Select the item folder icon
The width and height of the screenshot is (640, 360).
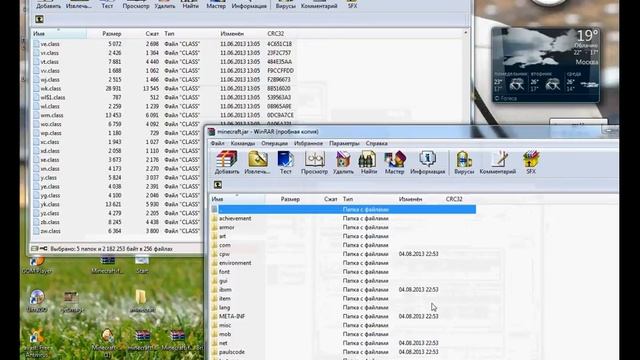[215, 299]
